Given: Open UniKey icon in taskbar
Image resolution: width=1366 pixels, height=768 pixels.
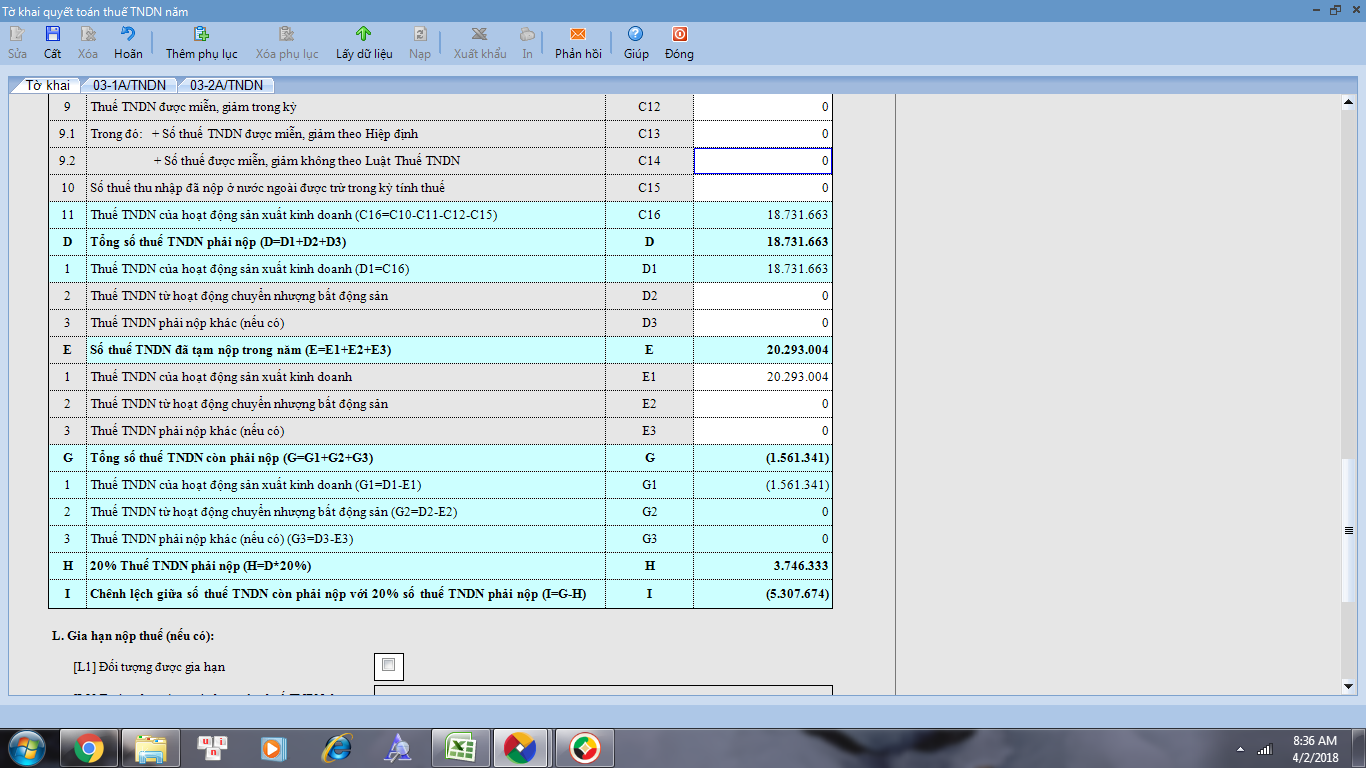Looking at the screenshot, I should coord(213,747).
